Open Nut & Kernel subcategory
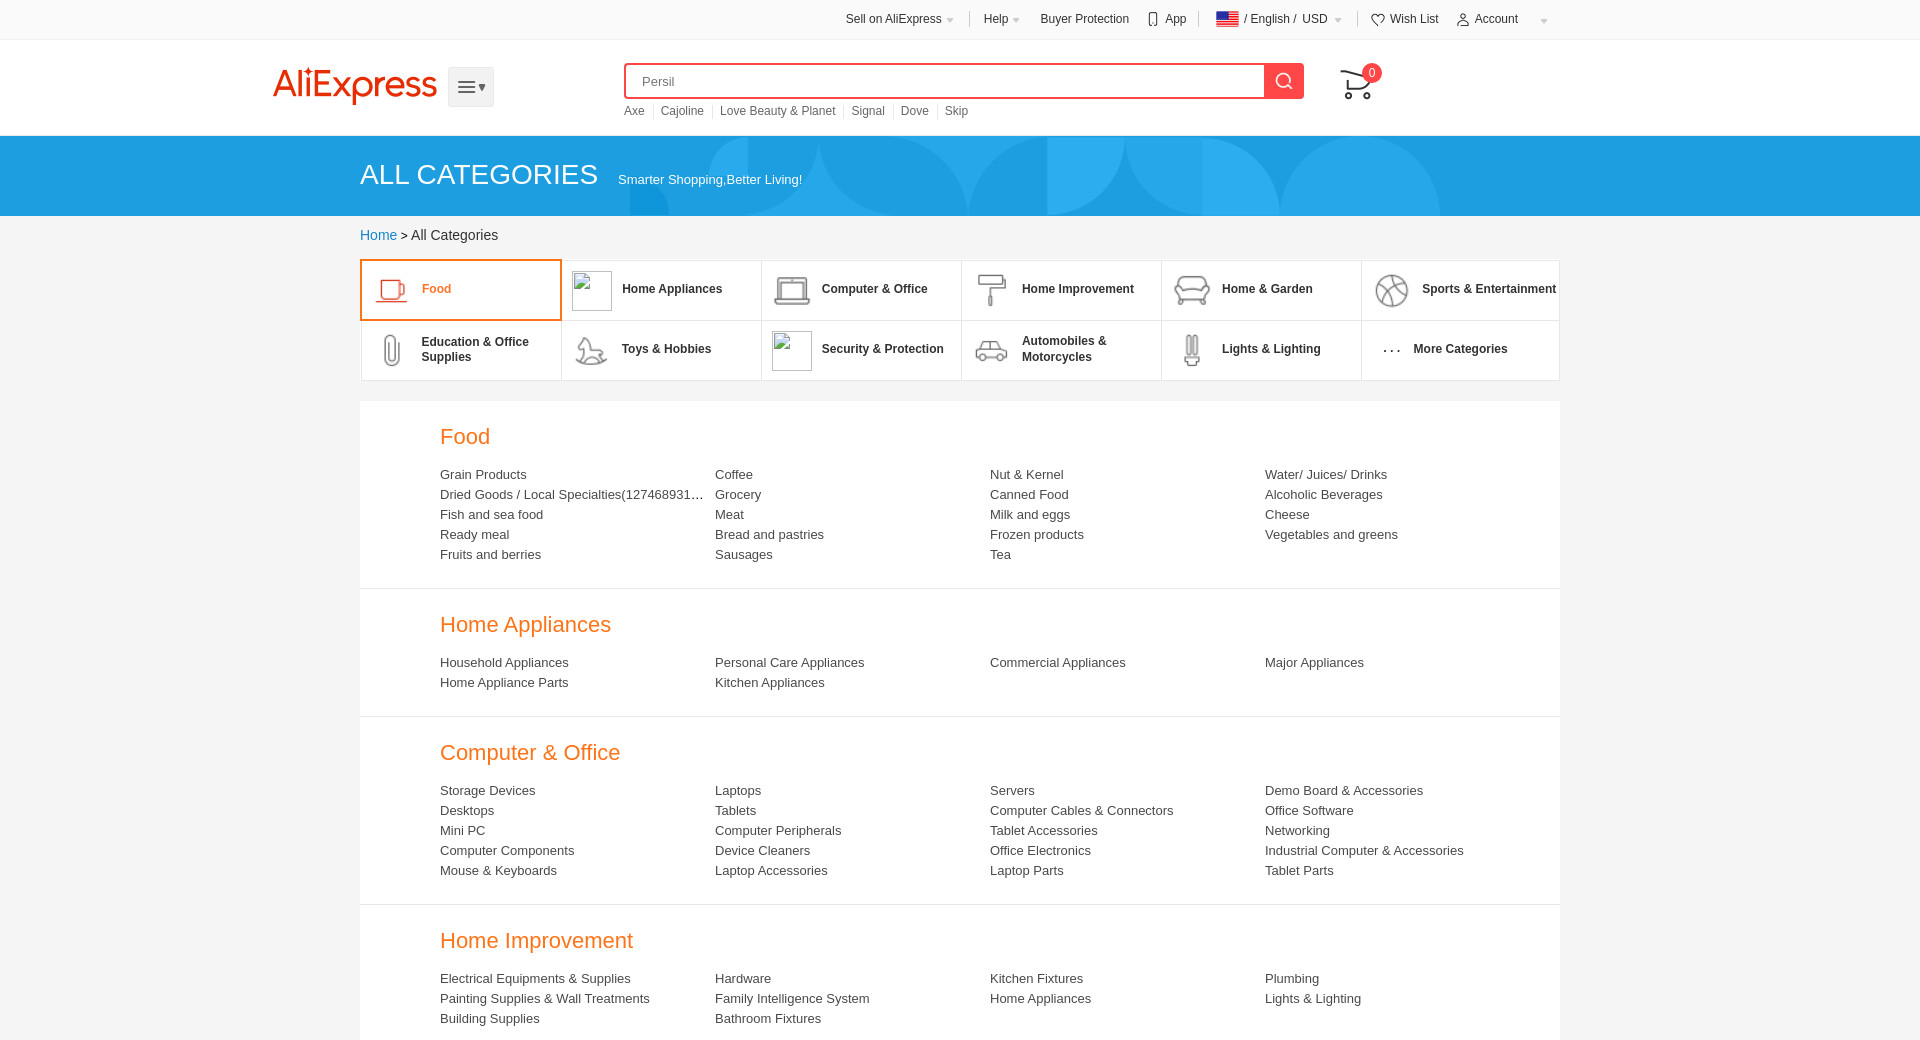 click(1027, 475)
